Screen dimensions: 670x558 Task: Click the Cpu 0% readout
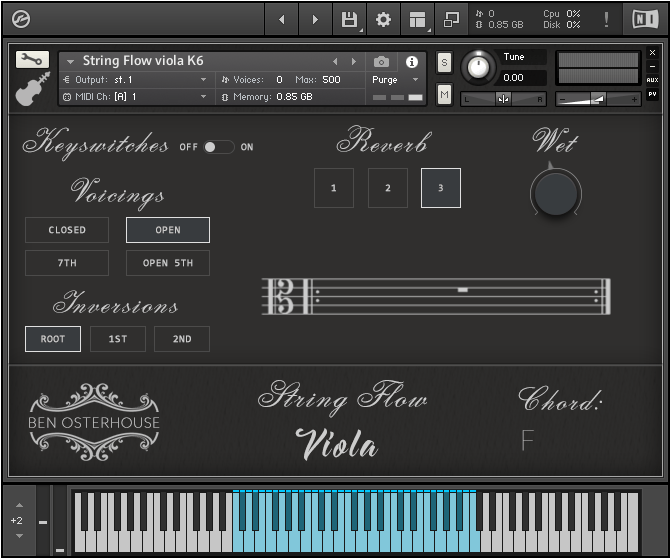coord(561,14)
